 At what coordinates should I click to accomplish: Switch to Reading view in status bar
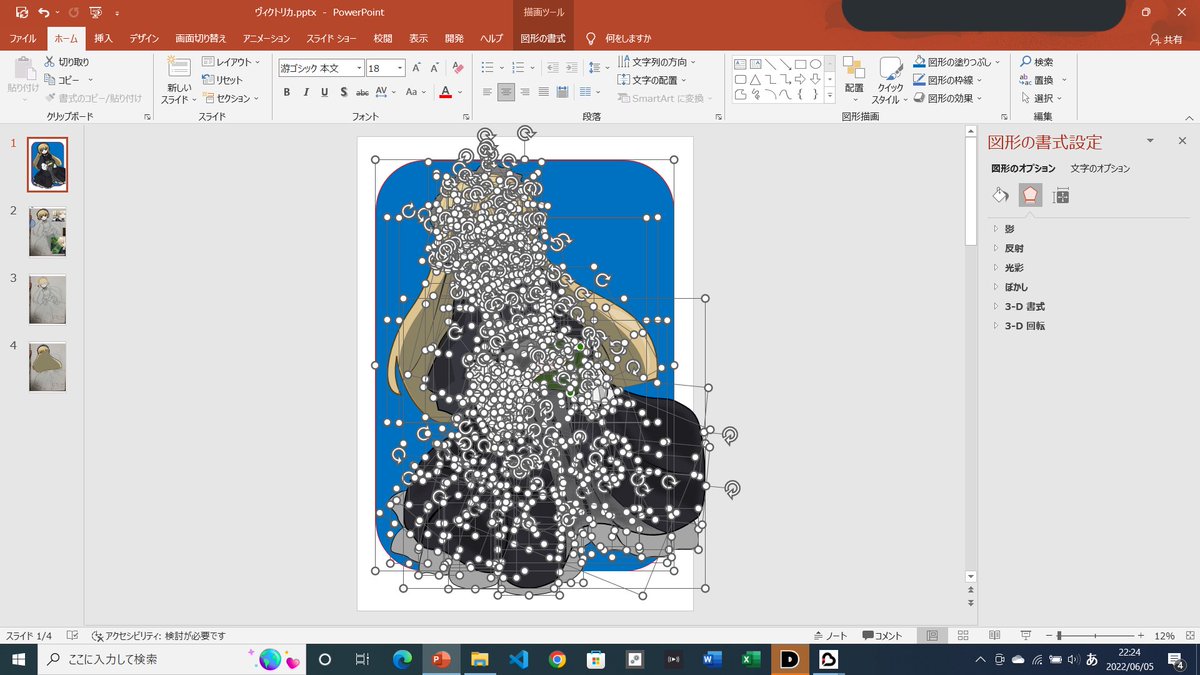click(x=995, y=636)
